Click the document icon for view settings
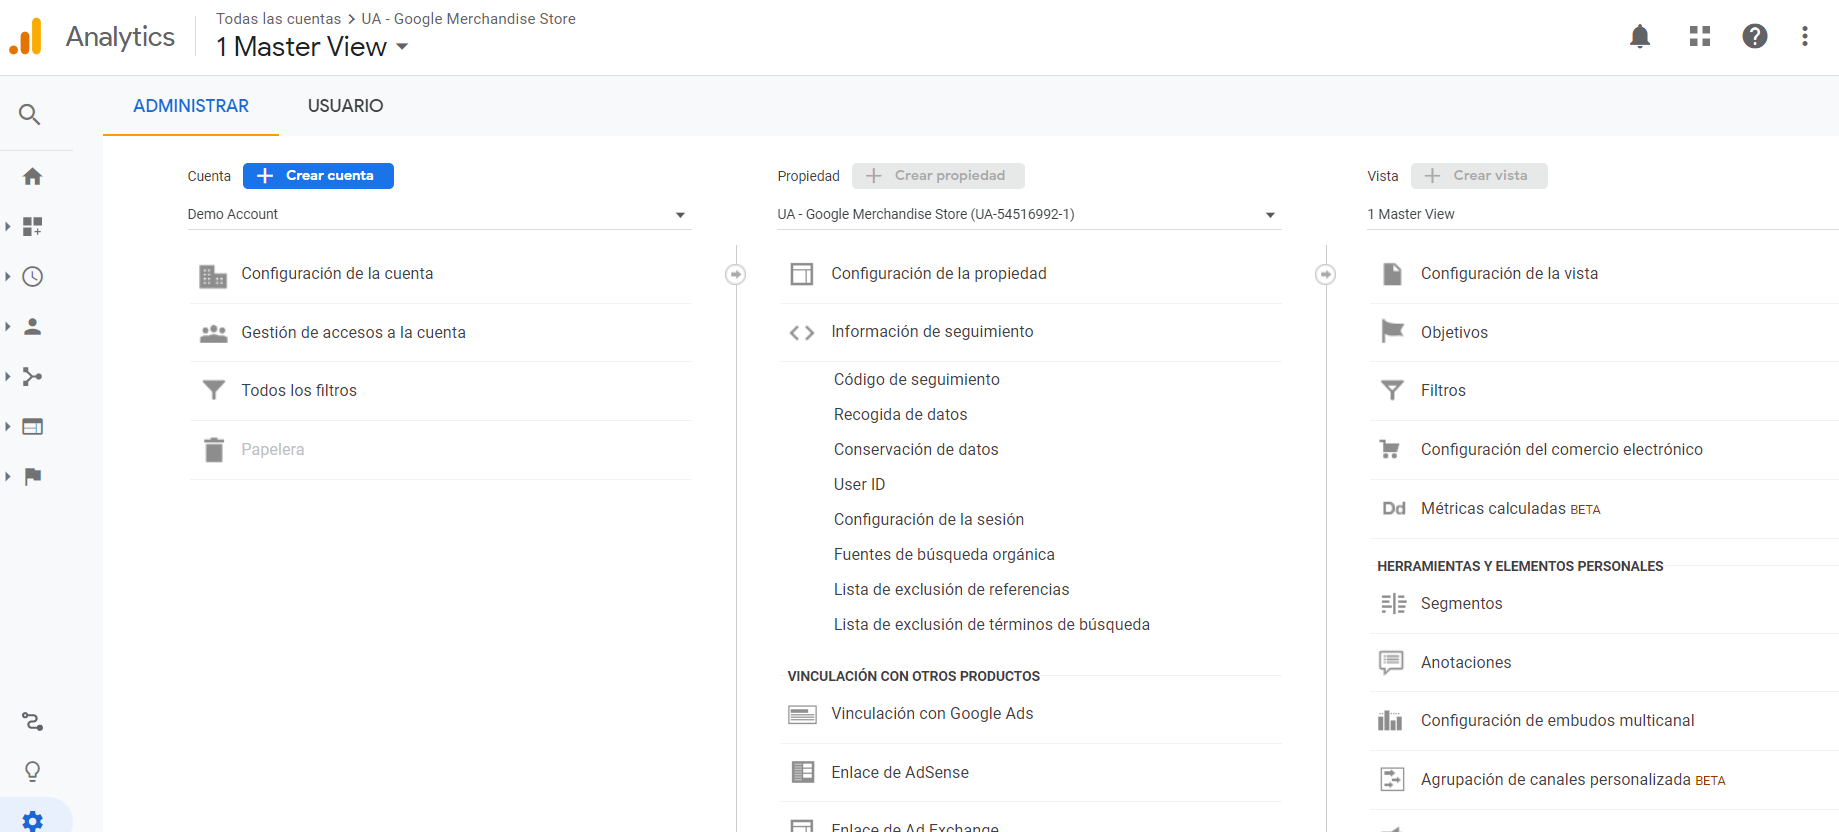Screen dimensions: 1839x832 pos(1392,274)
